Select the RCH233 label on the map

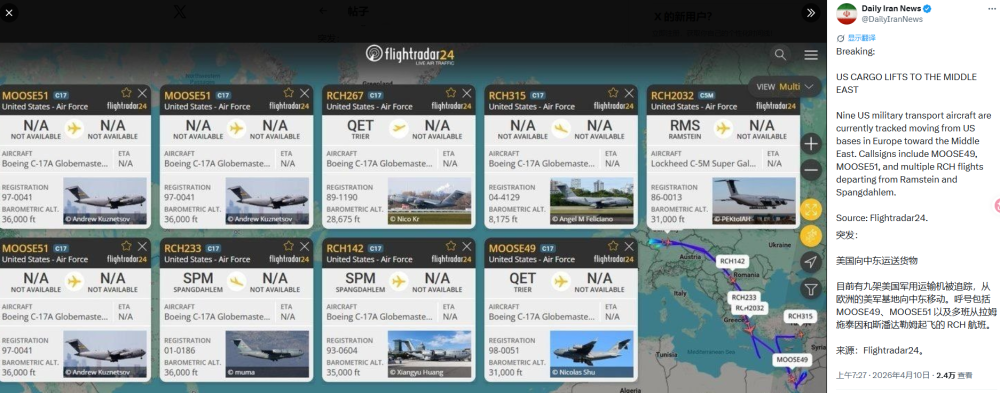tap(744, 297)
